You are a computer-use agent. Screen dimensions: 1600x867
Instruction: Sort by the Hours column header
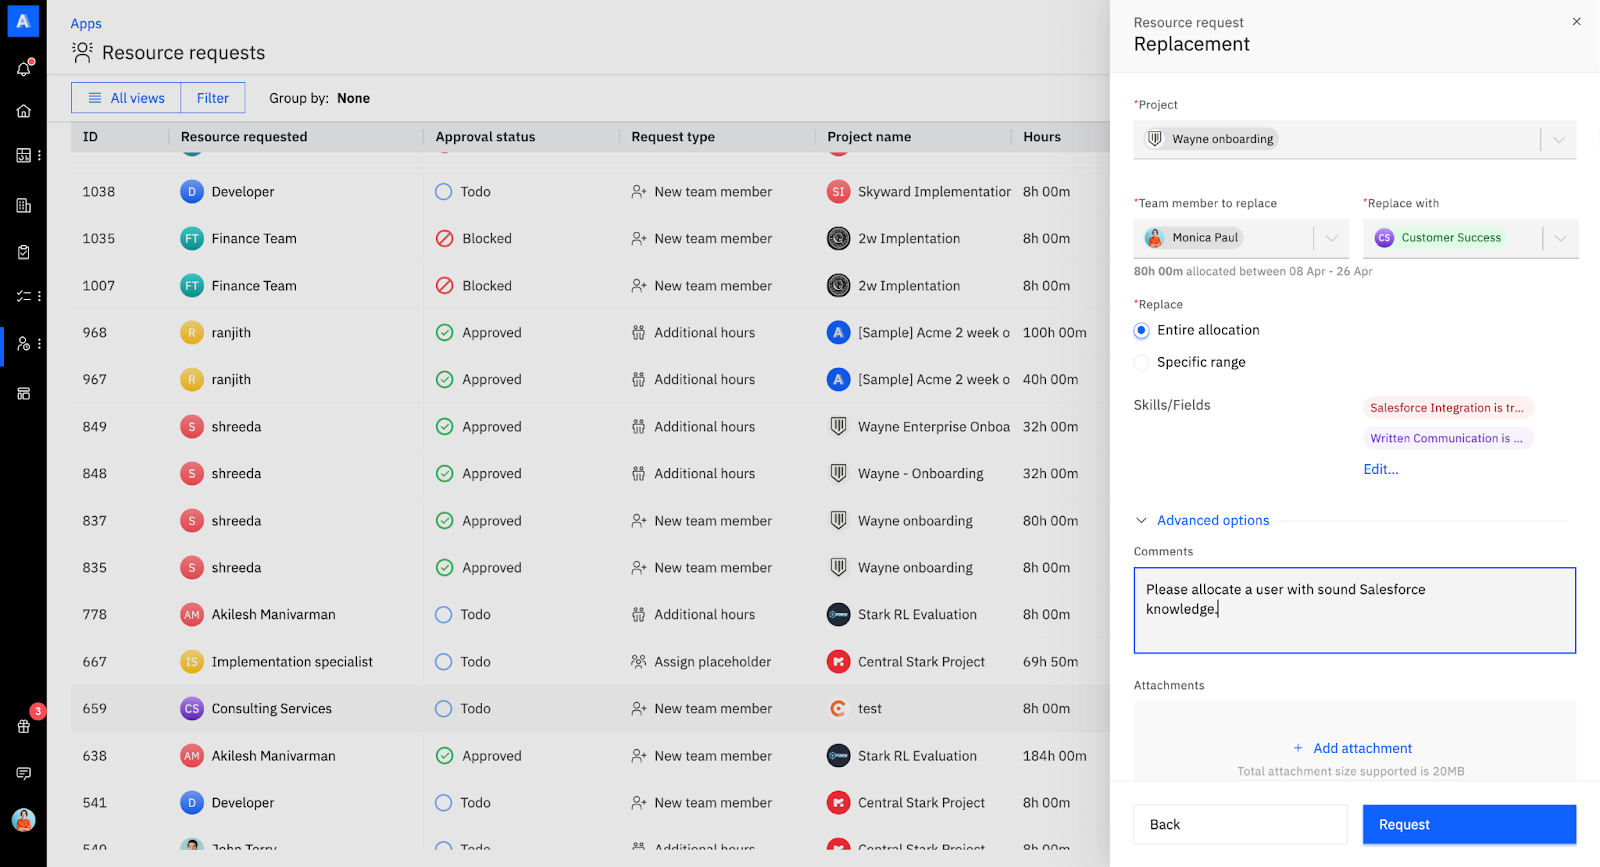click(1042, 137)
